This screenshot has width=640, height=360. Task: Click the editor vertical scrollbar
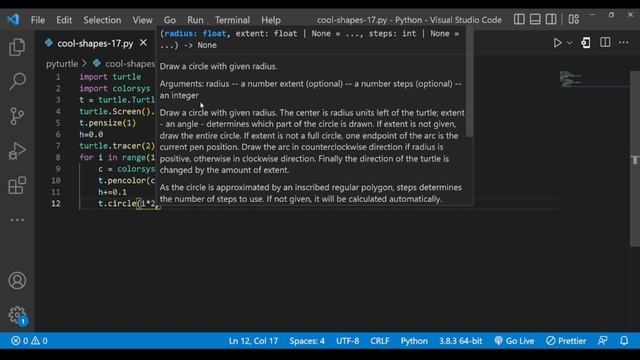point(635,159)
